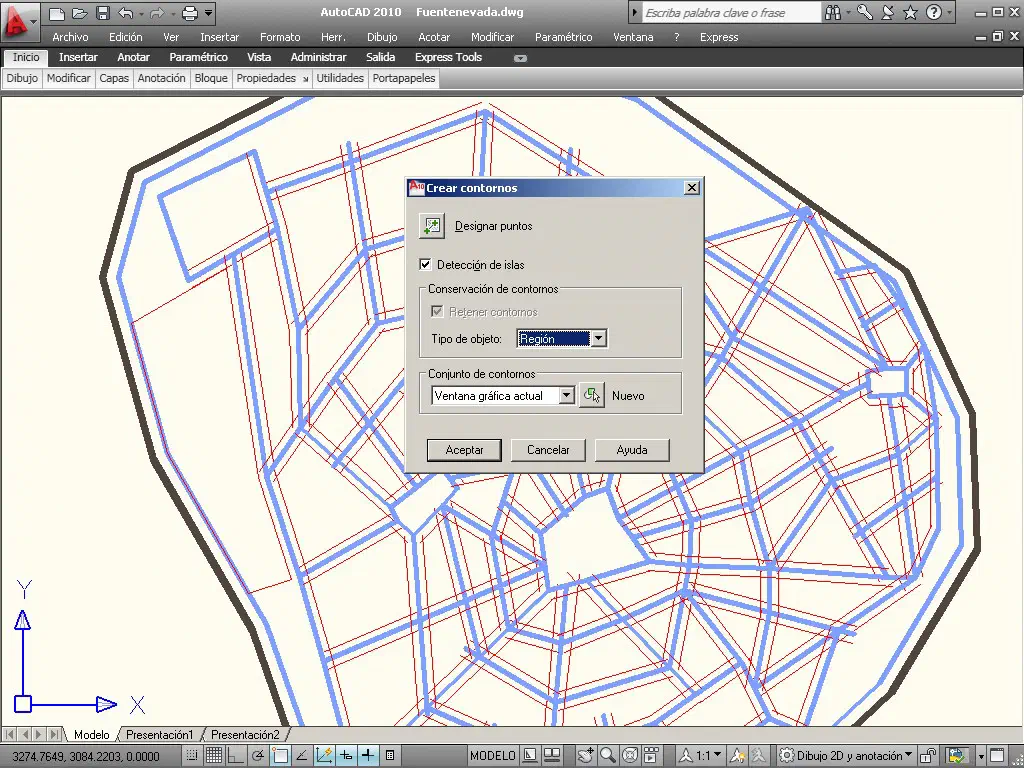Click the Aceptar button
This screenshot has height=768, width=1024.
click(x=464, y=450)
